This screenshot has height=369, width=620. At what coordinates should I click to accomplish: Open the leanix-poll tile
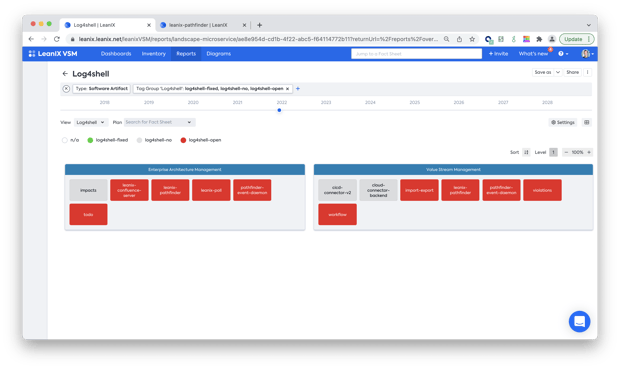click(211, 190)
